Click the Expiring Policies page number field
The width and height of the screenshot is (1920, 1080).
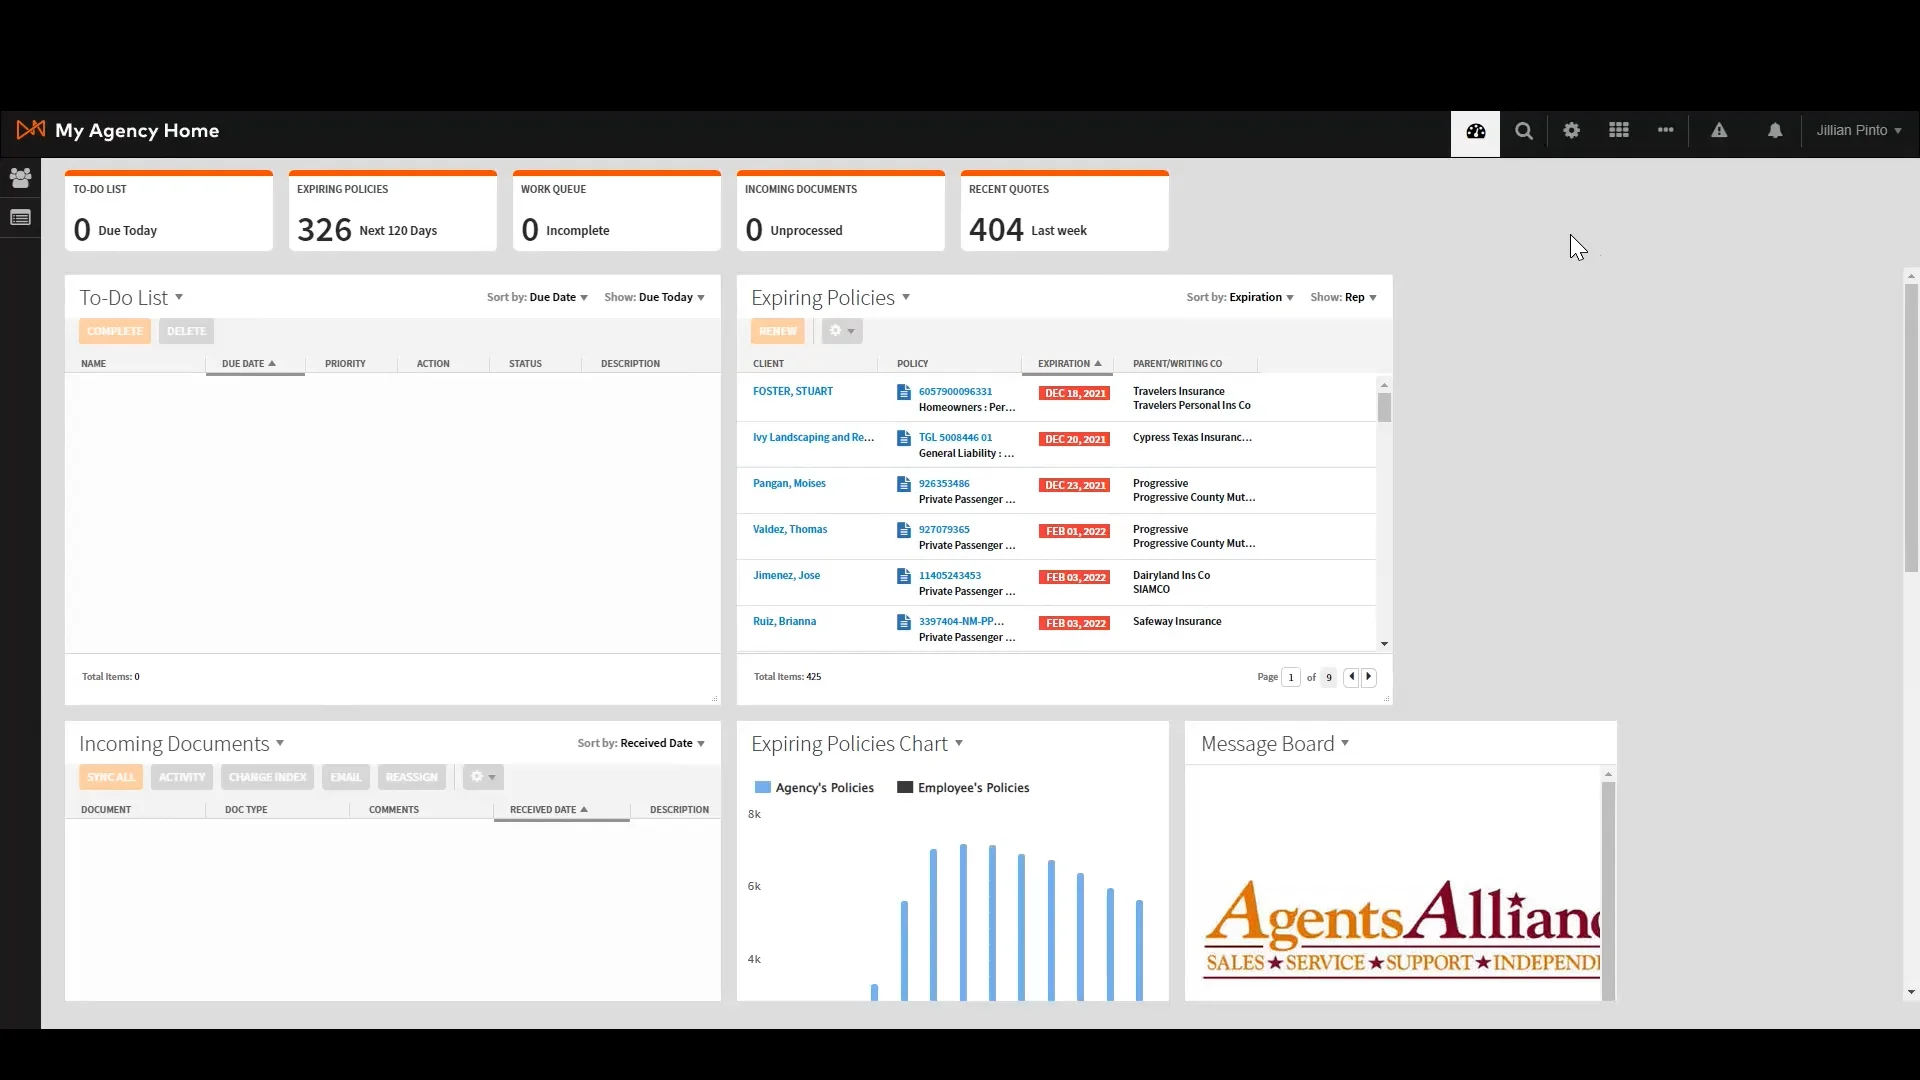click(x=1290, y=678)
